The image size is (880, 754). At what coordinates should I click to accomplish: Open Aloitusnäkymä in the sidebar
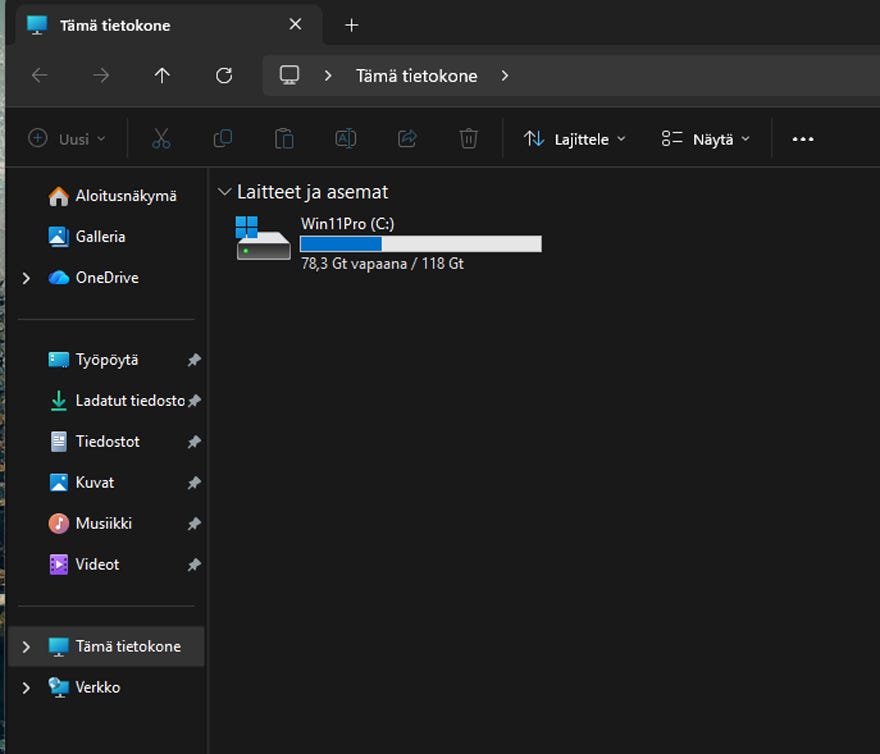125,196
